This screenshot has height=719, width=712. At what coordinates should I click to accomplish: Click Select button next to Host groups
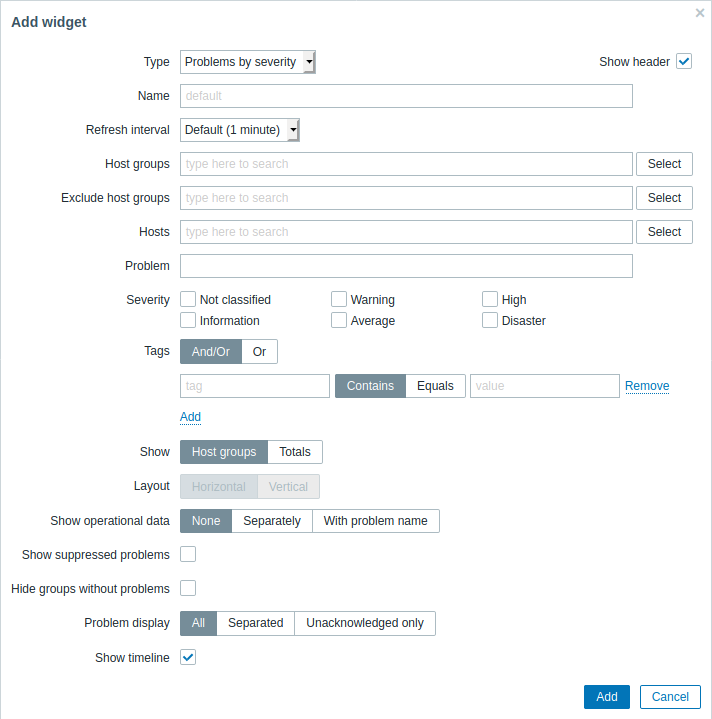tap(664, 164)
